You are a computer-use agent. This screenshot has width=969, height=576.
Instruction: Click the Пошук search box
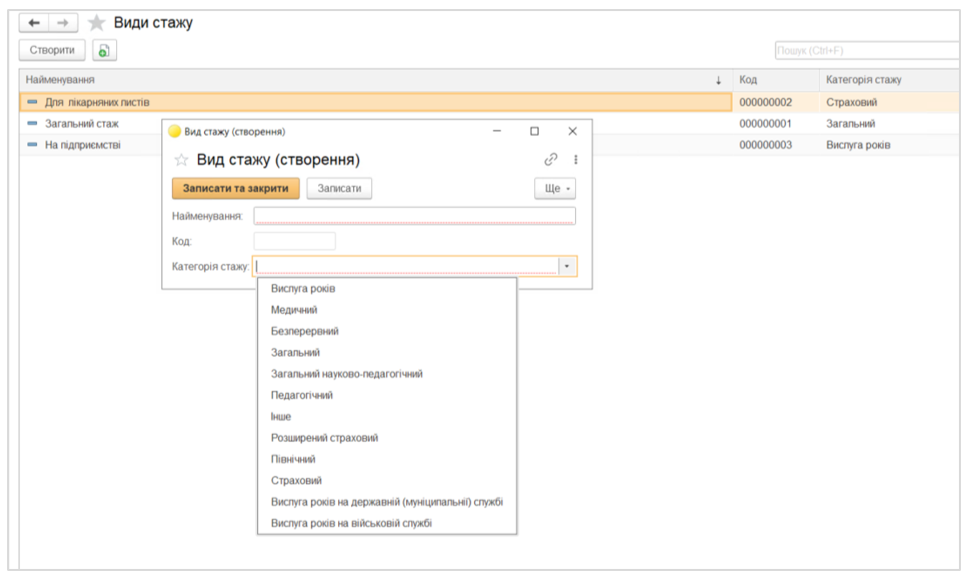coord(867,51)
